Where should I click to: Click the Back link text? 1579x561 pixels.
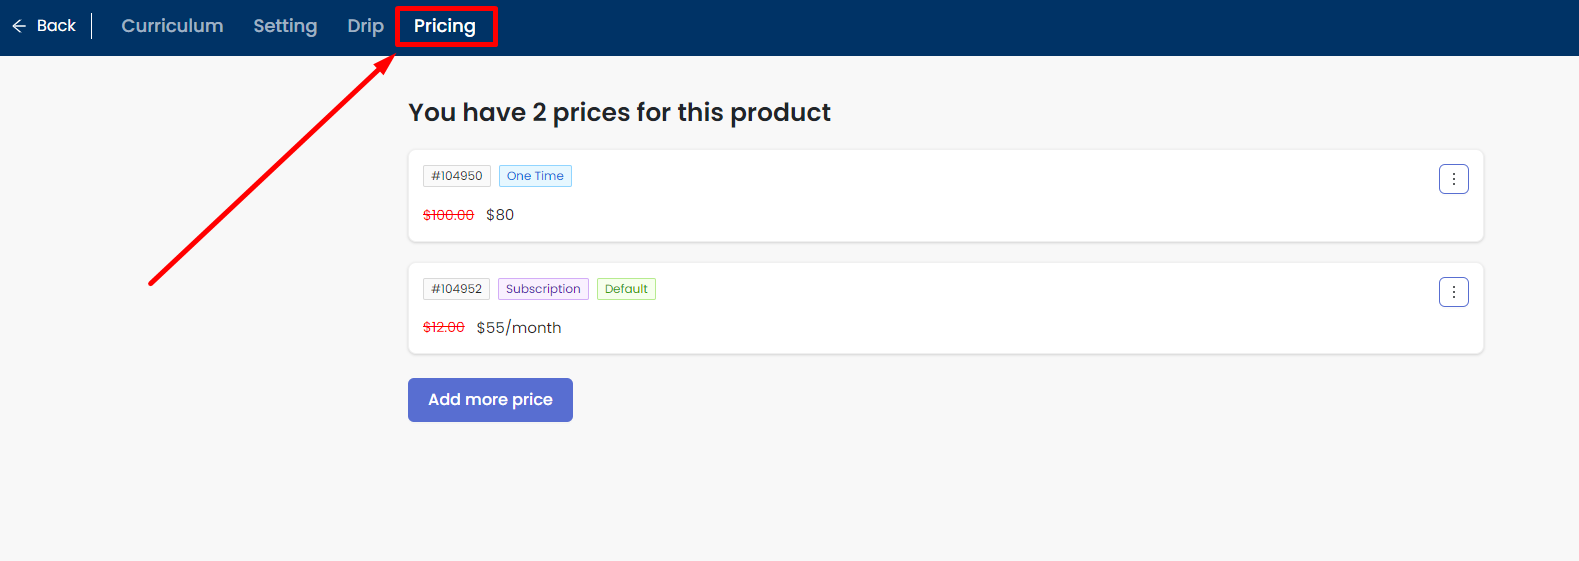pyautogui.click(x=56, y=26)
